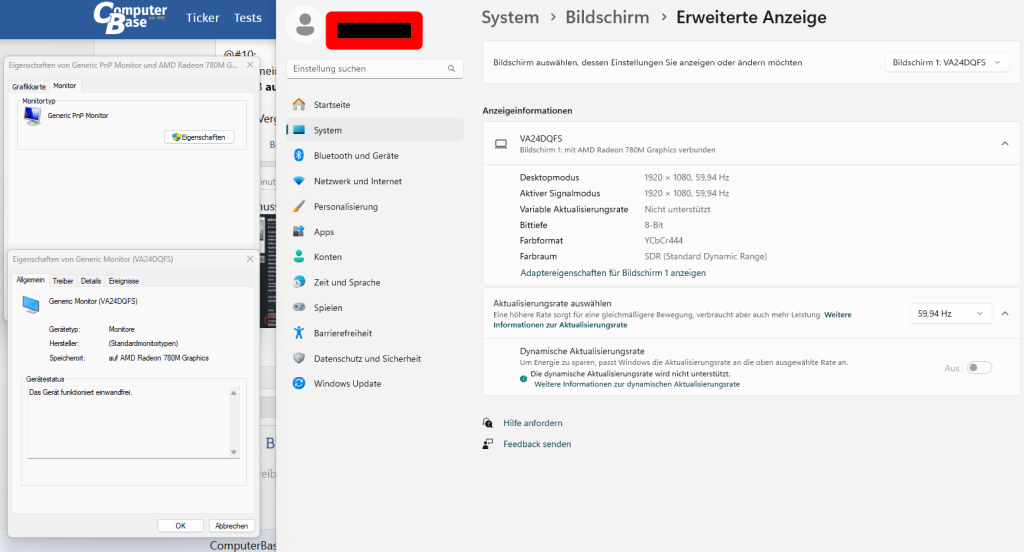Screen dimensions: 1024x552
Task: Click the Feedback senden icon
Action: coord(488,444)
